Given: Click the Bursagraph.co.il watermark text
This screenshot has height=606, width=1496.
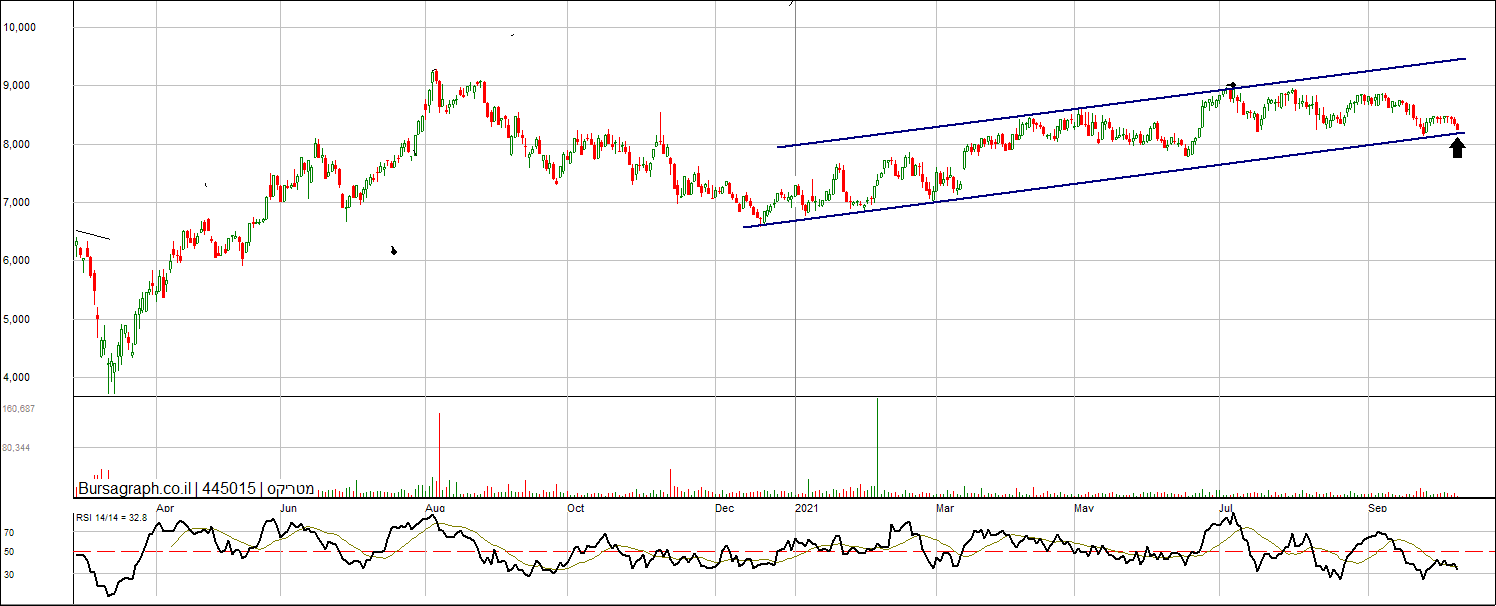Looking at the screenshot, I should 134,488.
